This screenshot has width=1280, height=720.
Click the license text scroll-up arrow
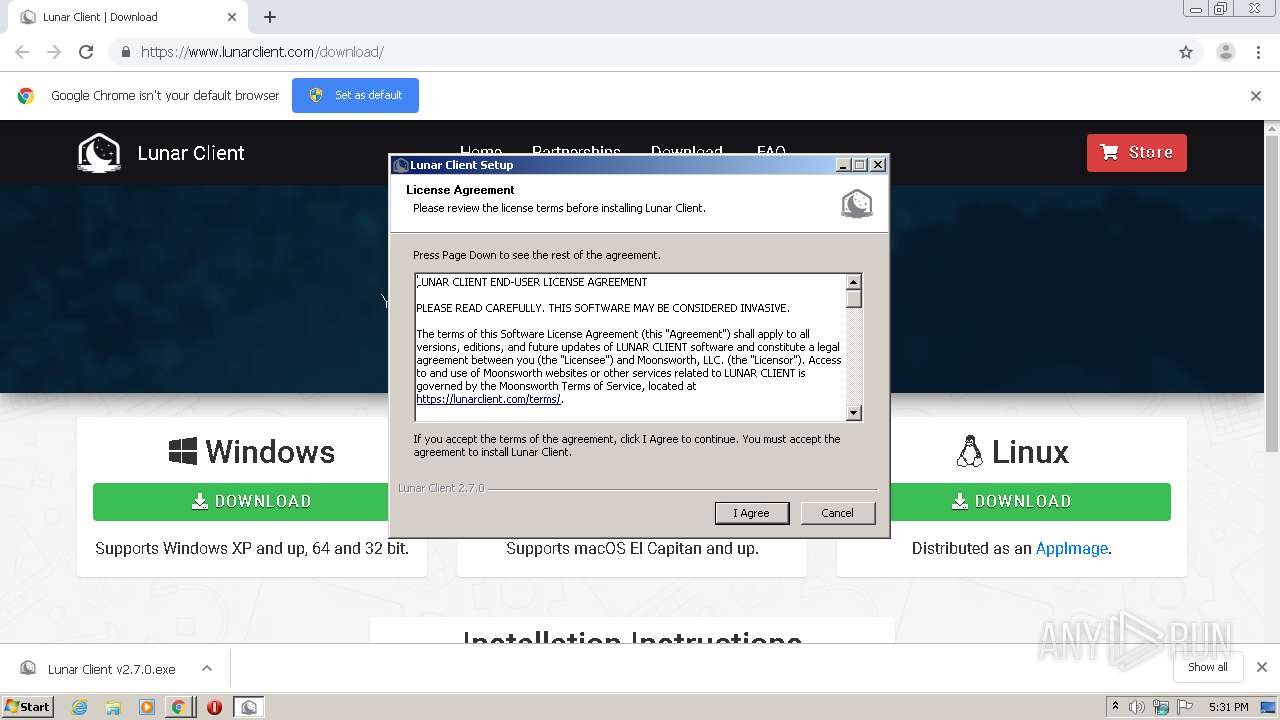[854, 282]
